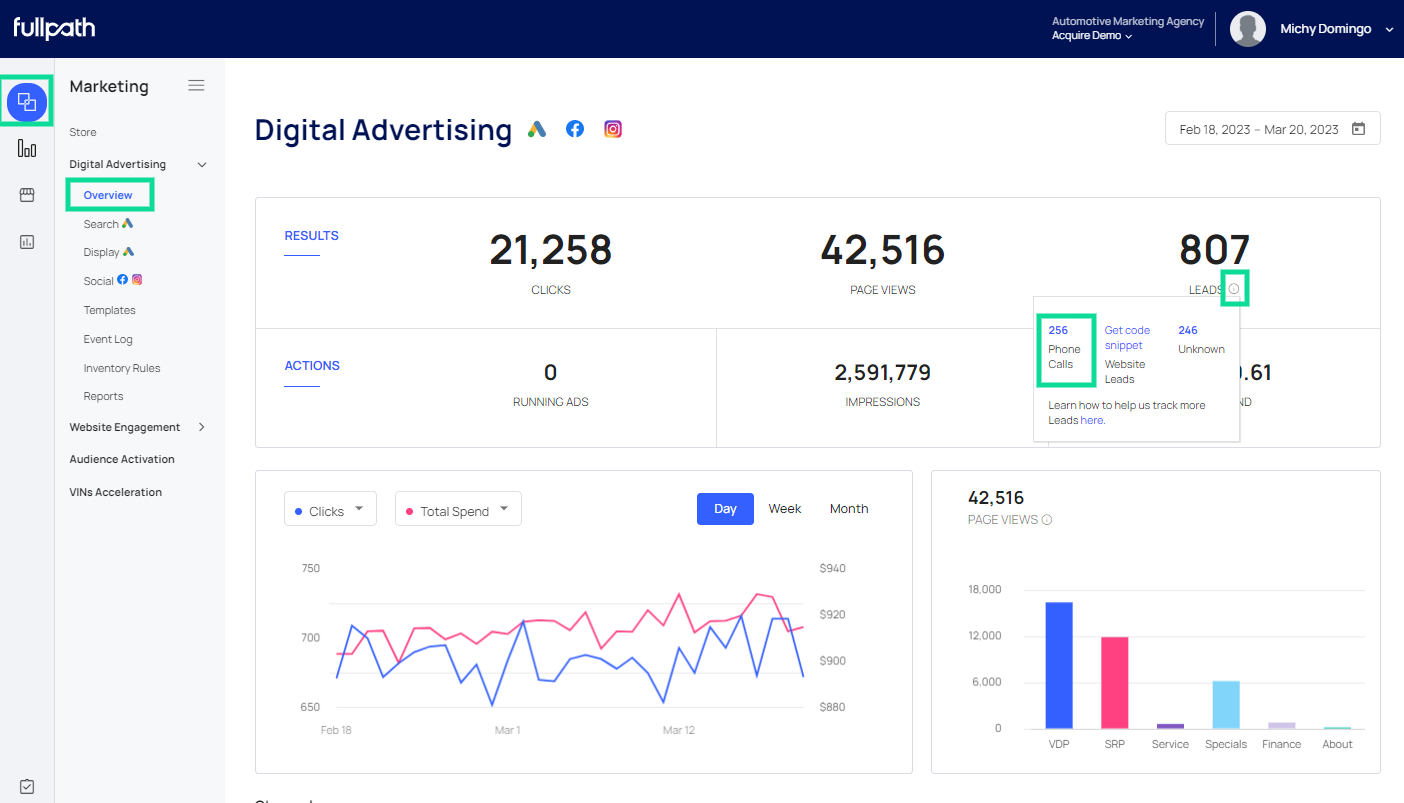Click the info icon next to Leads
The image size is (1404, 803).
coord(1234,289)
